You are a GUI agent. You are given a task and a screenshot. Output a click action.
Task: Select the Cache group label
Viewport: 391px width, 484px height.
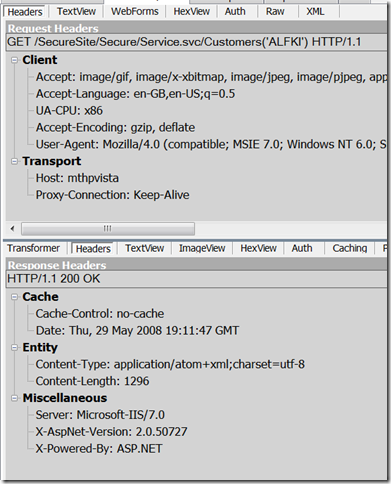point(40,297)
